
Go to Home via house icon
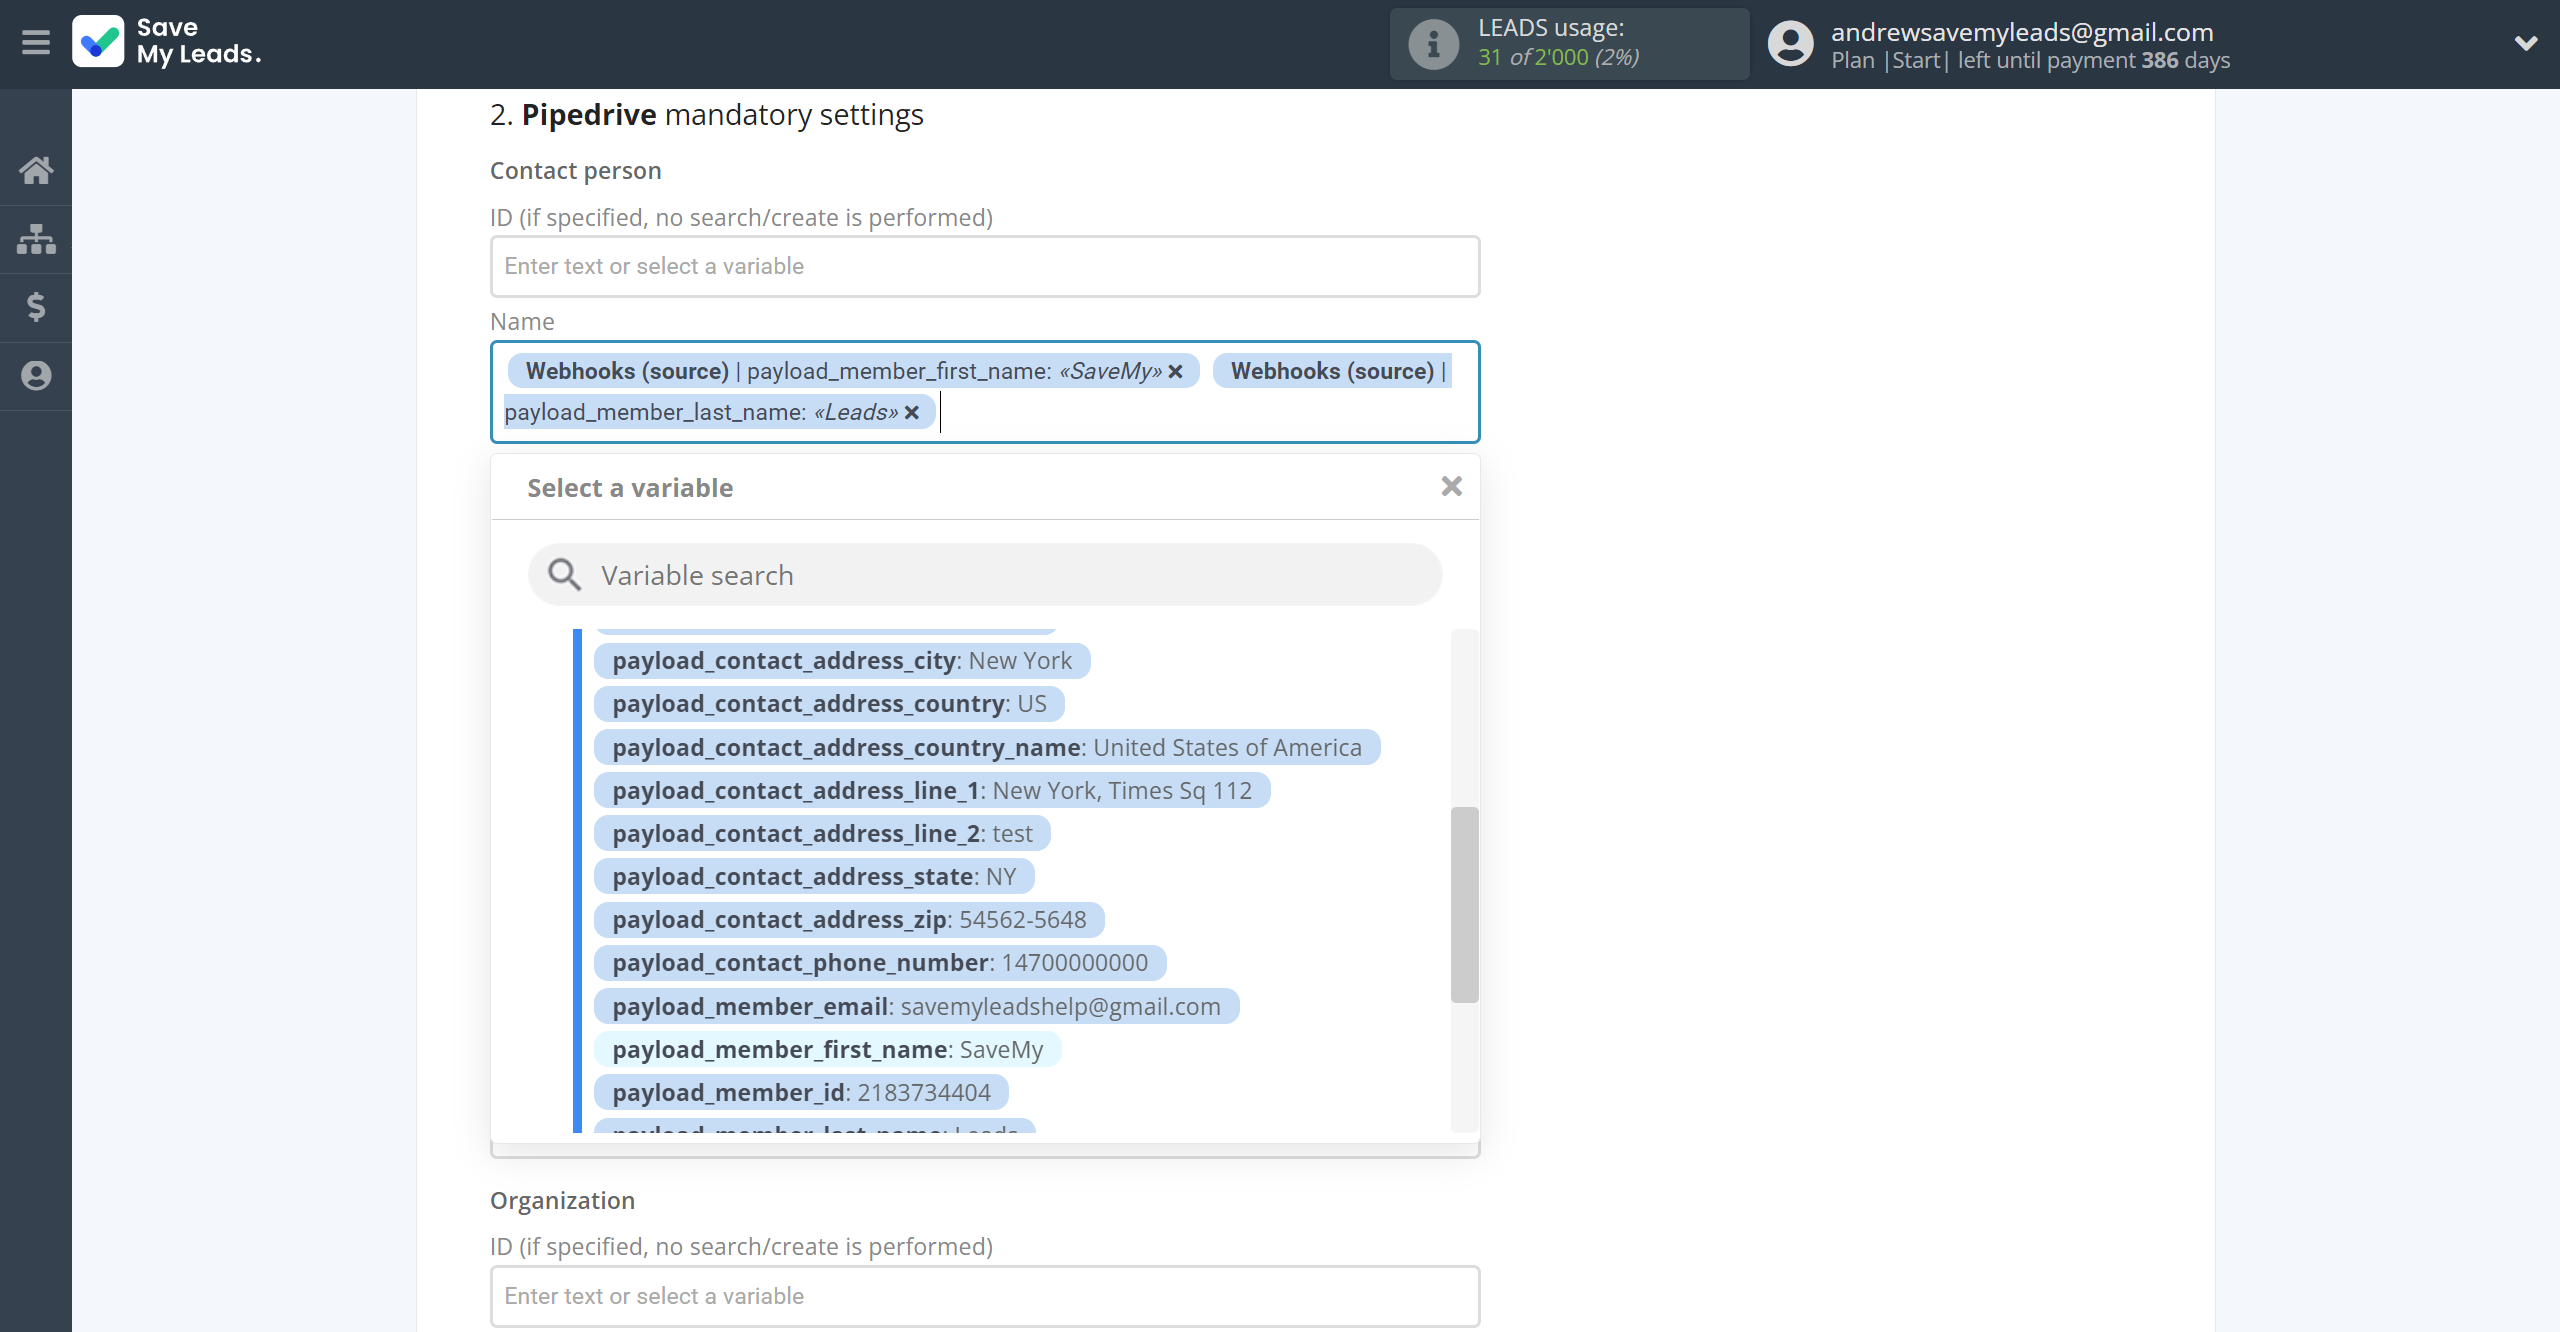pyautogui.click(x=36, y=170)
